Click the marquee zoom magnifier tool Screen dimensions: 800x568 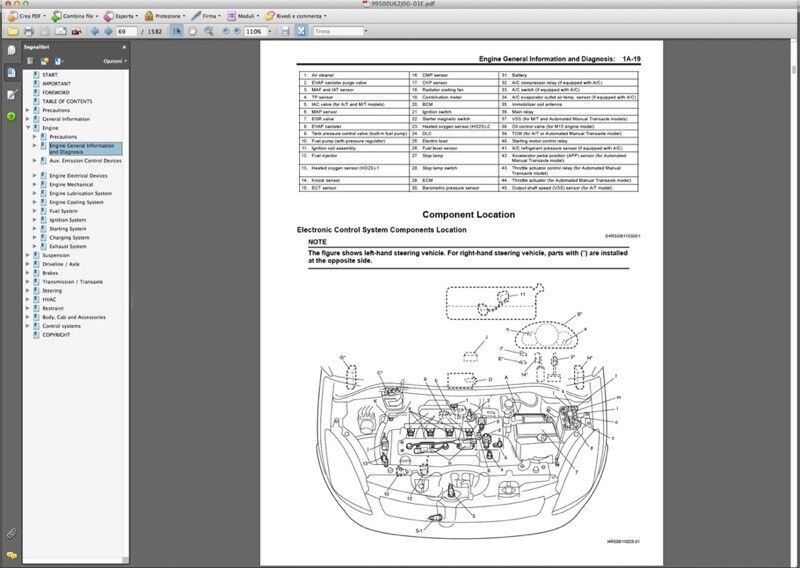tap(208, 32)
